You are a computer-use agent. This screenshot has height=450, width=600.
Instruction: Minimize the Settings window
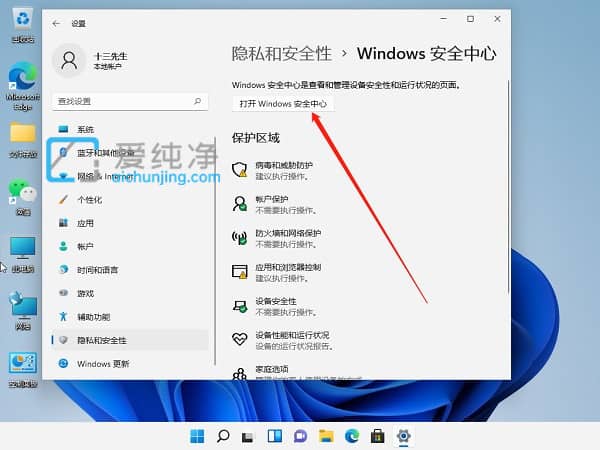click(444, 19)
